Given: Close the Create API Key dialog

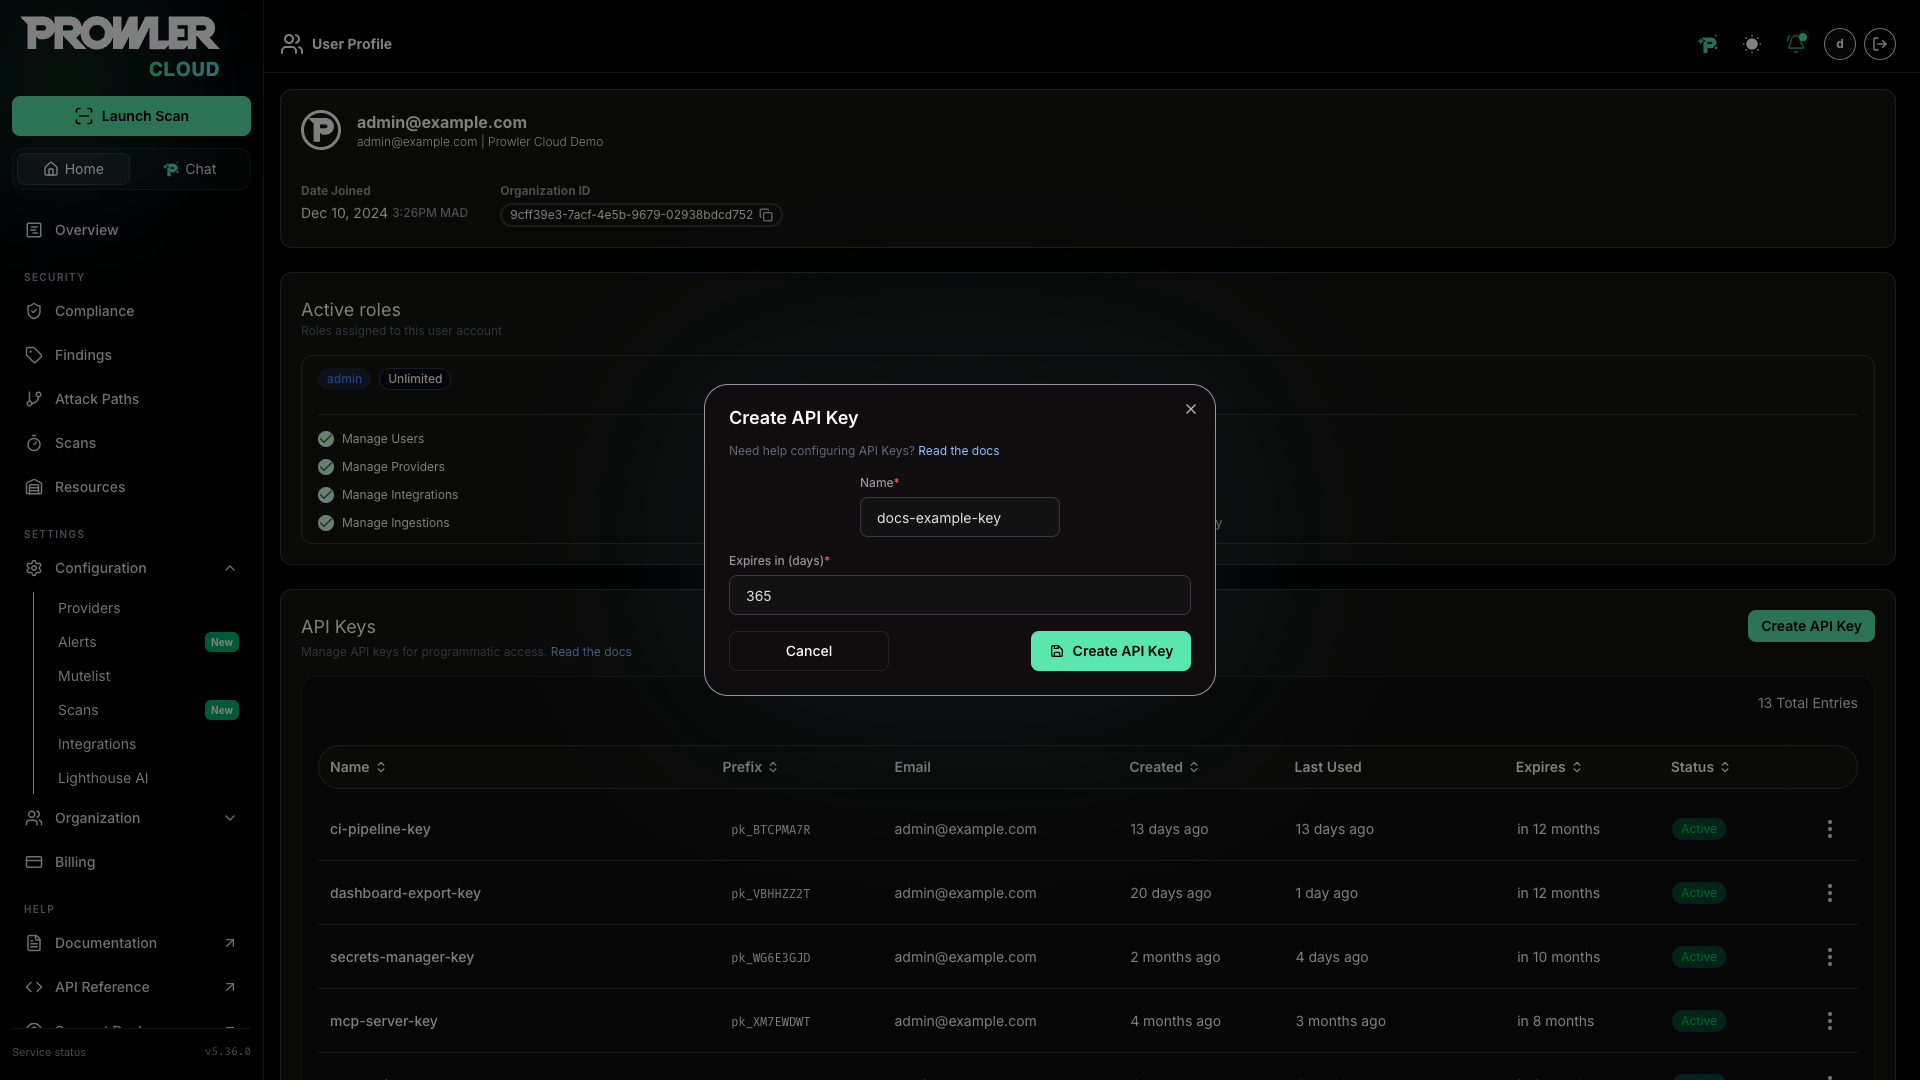Looking at the screenshot, I should pos(1190,409).
